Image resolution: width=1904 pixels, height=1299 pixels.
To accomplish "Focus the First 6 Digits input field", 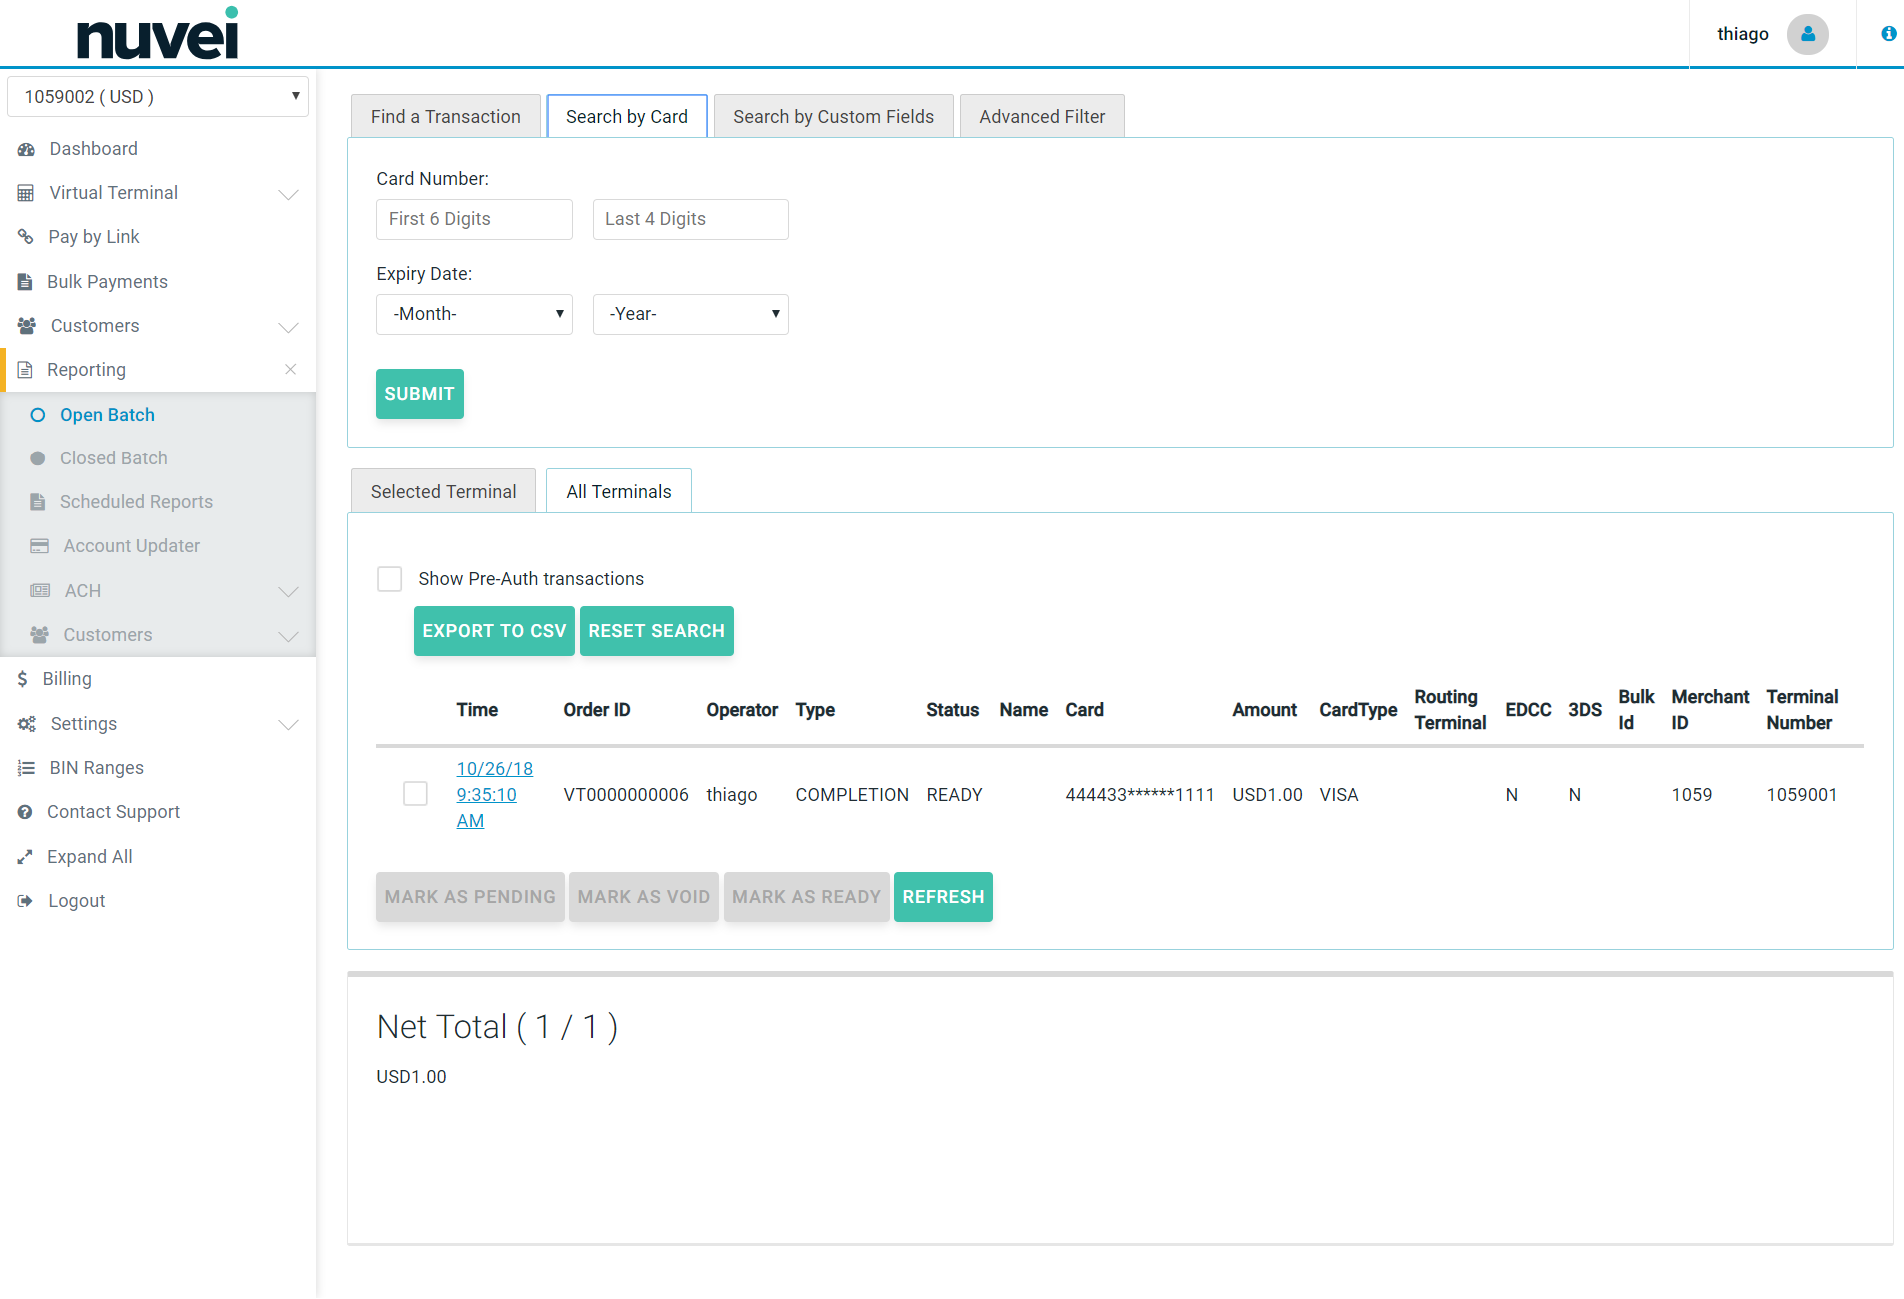I will [474, 219].
